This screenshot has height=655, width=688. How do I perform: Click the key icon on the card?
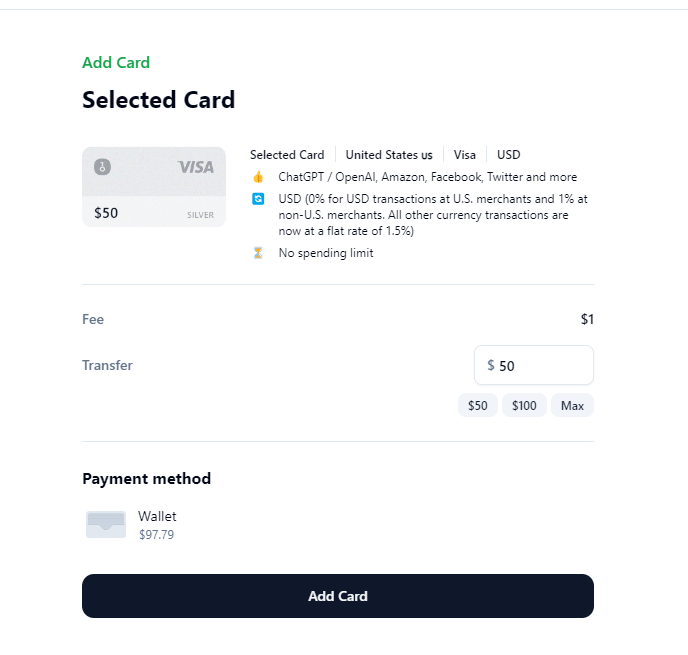point(102,167)
